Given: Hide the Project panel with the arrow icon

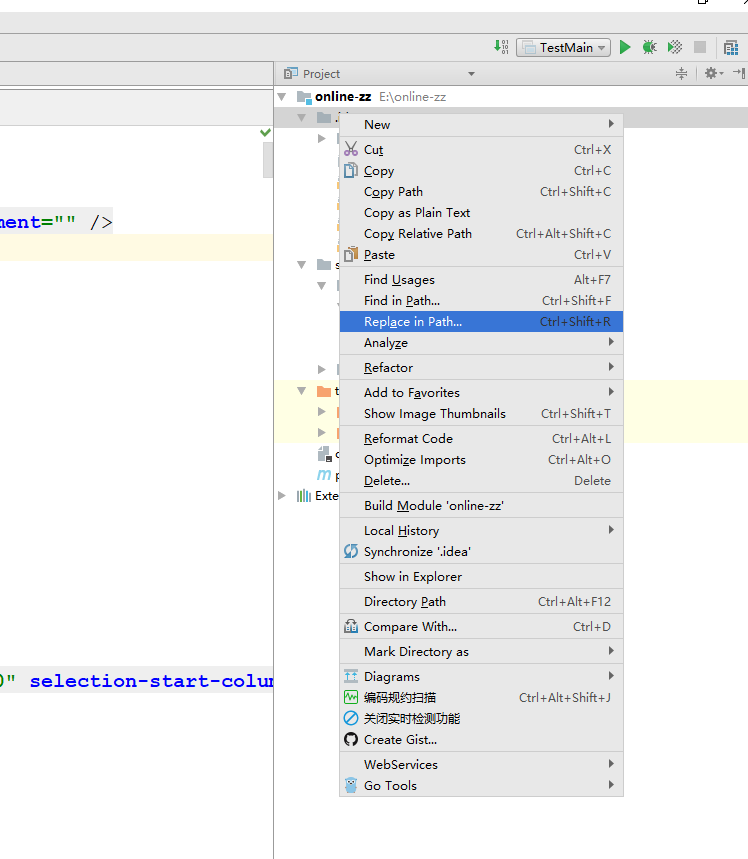Looking at the screenshot, I should coord(739,73).
